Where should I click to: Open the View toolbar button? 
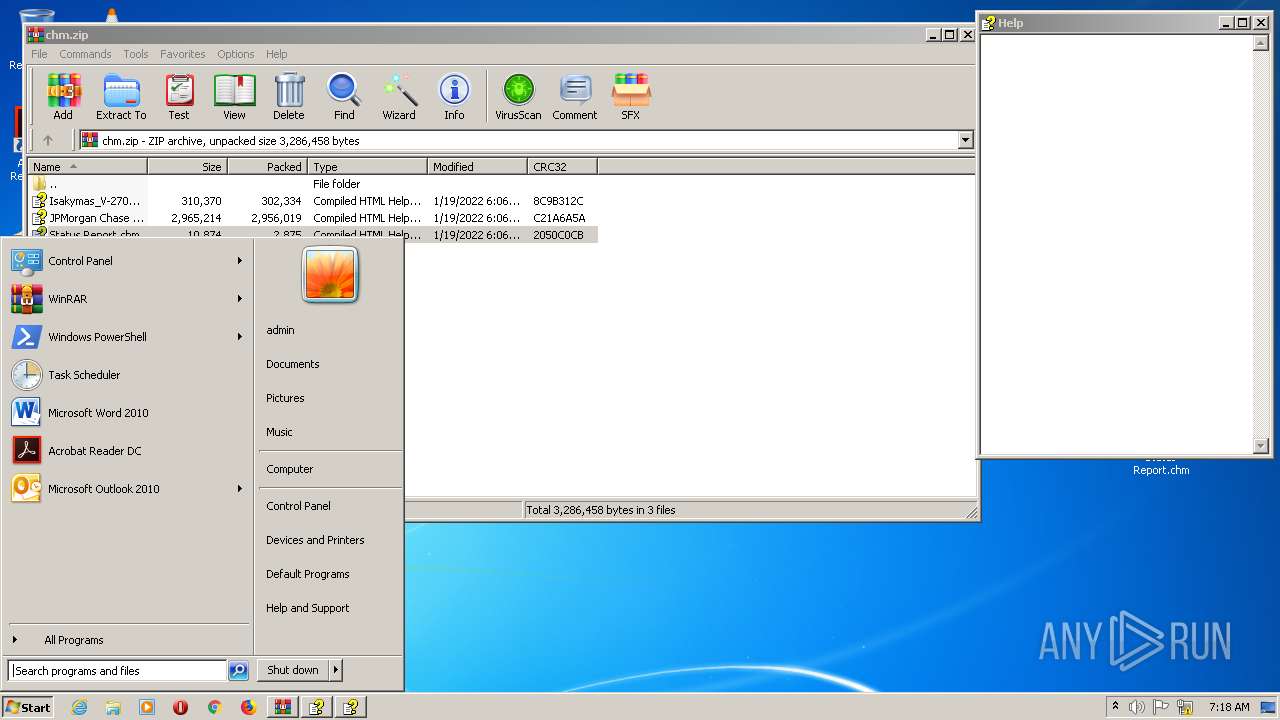pos(234,97)
